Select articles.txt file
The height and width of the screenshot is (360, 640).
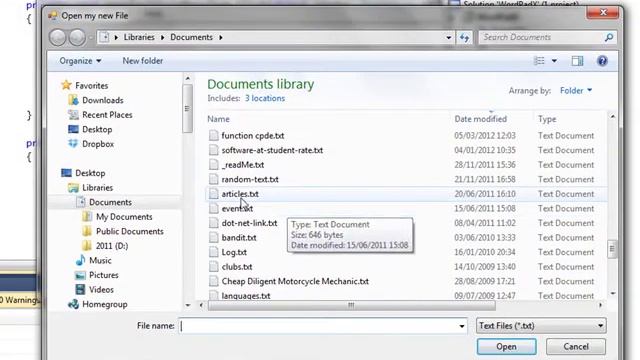pyautogui.click(x=240, y=194)
